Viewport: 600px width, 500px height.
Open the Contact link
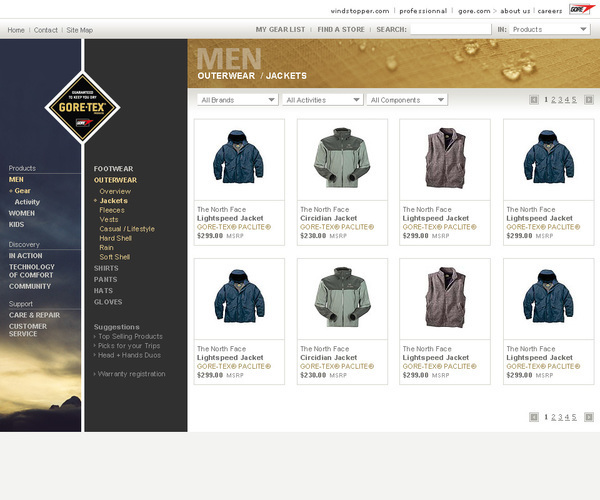click(46, 30)
